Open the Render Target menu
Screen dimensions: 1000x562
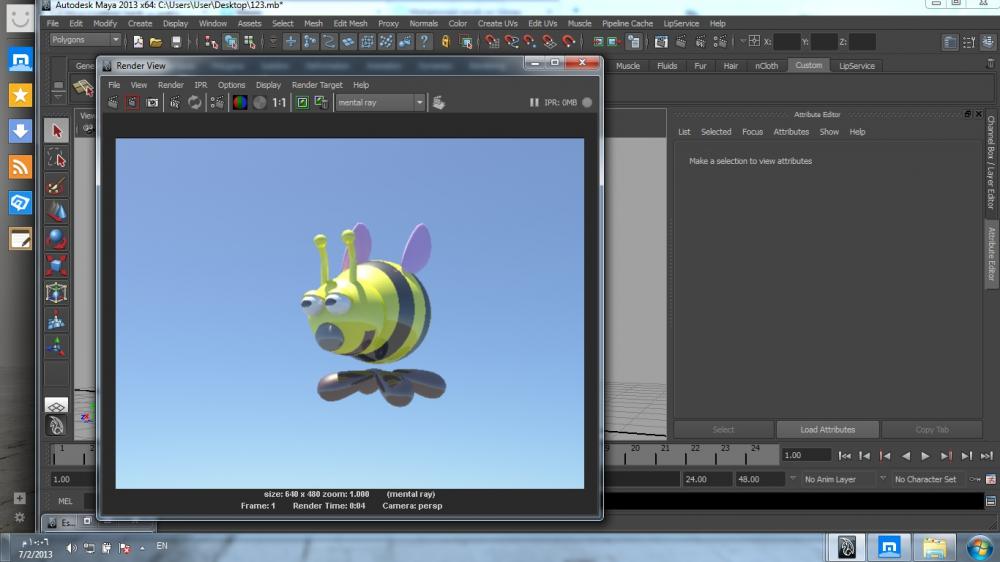[317, 85]
